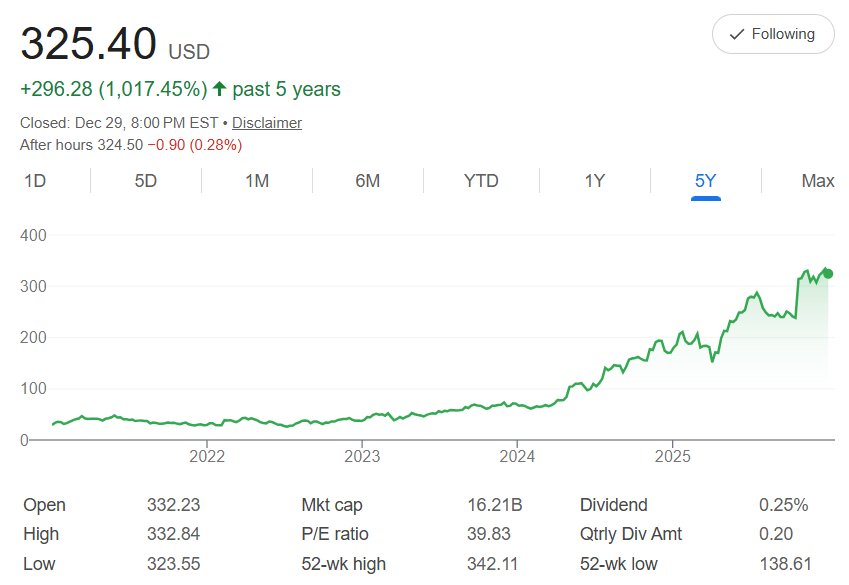Switch chart to 6M range
The width and height of the screenshot is (849, 585).
(368, 181)
